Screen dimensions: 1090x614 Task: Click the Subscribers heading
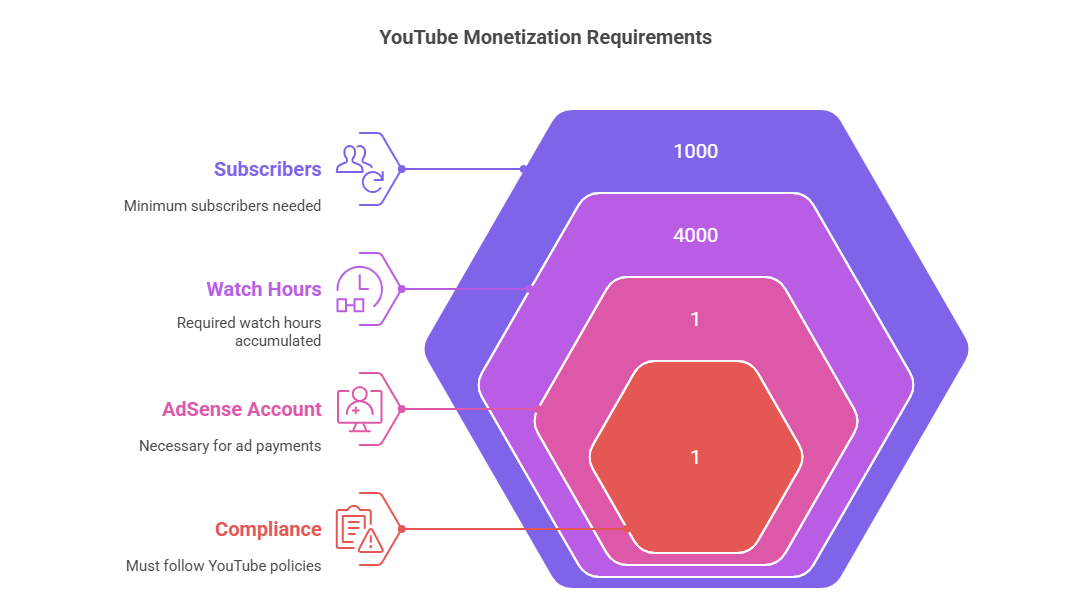tap(268, 169)
